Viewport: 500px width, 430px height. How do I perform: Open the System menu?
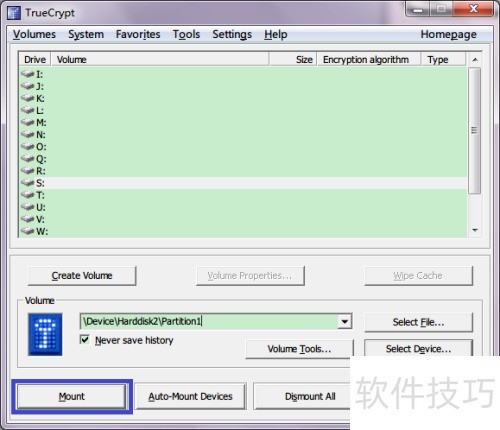click(86, 34)
